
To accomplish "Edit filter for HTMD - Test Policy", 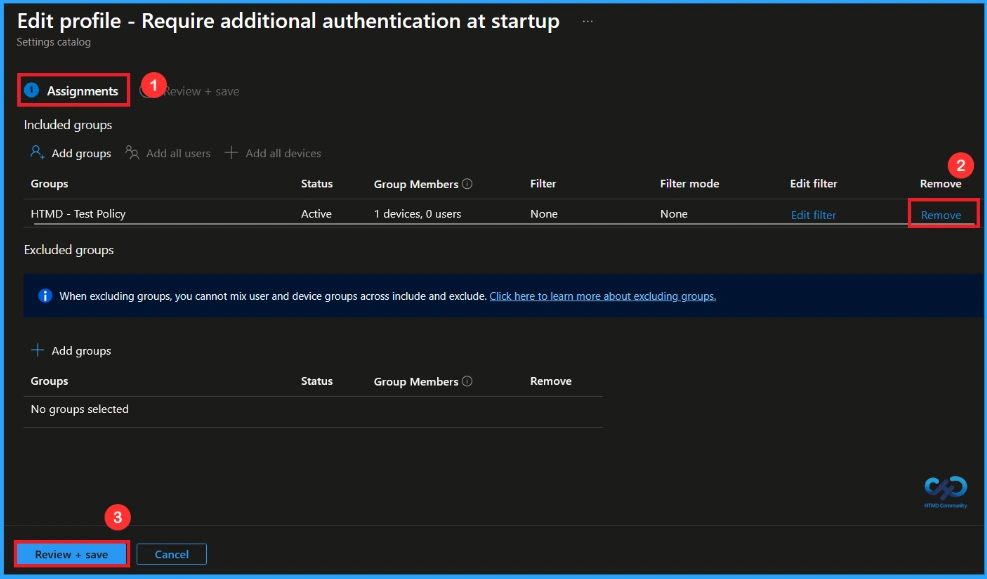I will (x=812, y=214).
